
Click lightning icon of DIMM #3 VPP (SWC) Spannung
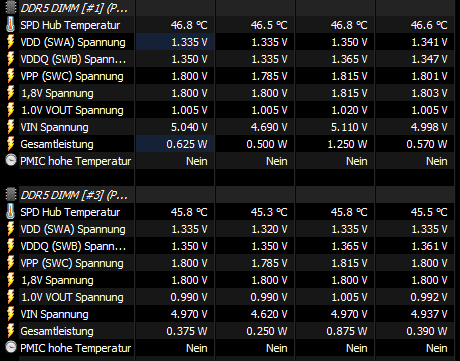(x=11, y=263)
